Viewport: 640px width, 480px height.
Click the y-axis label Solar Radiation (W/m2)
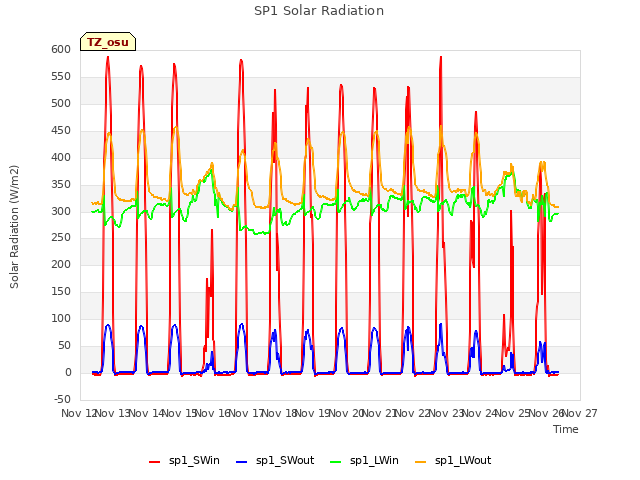click(x=14, y=227)
